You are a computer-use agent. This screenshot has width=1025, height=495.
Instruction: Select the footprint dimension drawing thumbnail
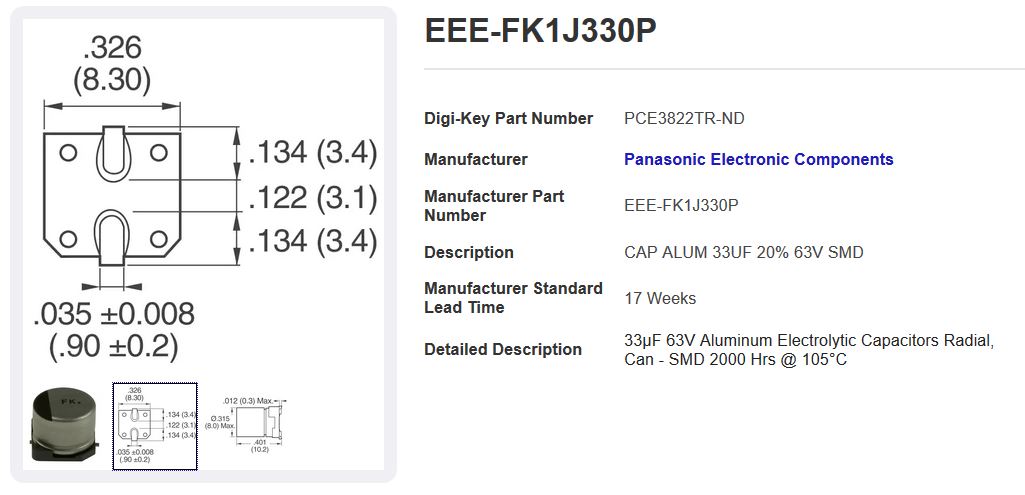(155, 425)
